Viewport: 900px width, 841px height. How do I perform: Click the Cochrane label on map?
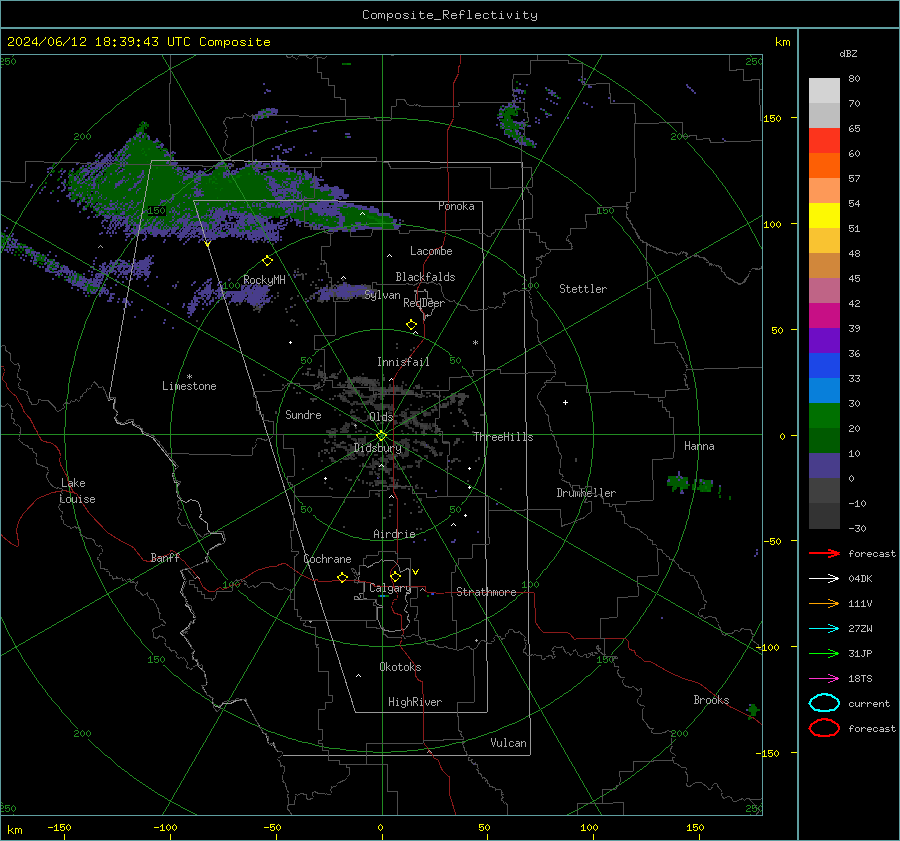(x=327, y=559)
